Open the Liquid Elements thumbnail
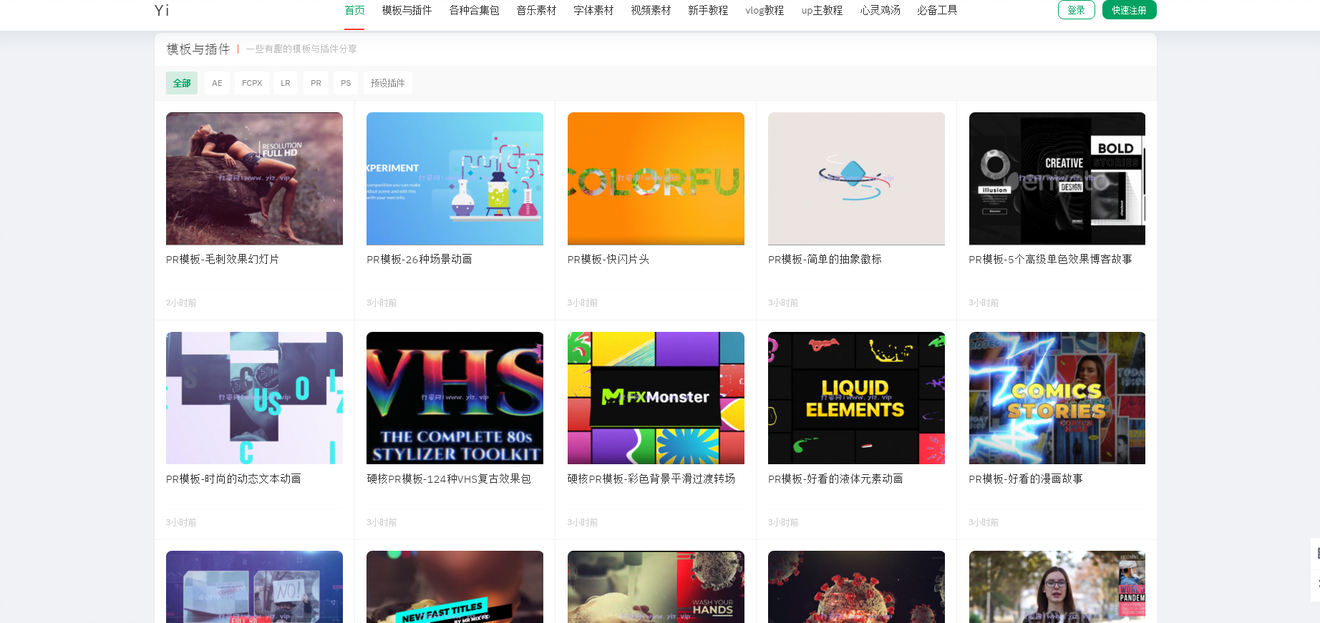 click(x=856, y=398)
